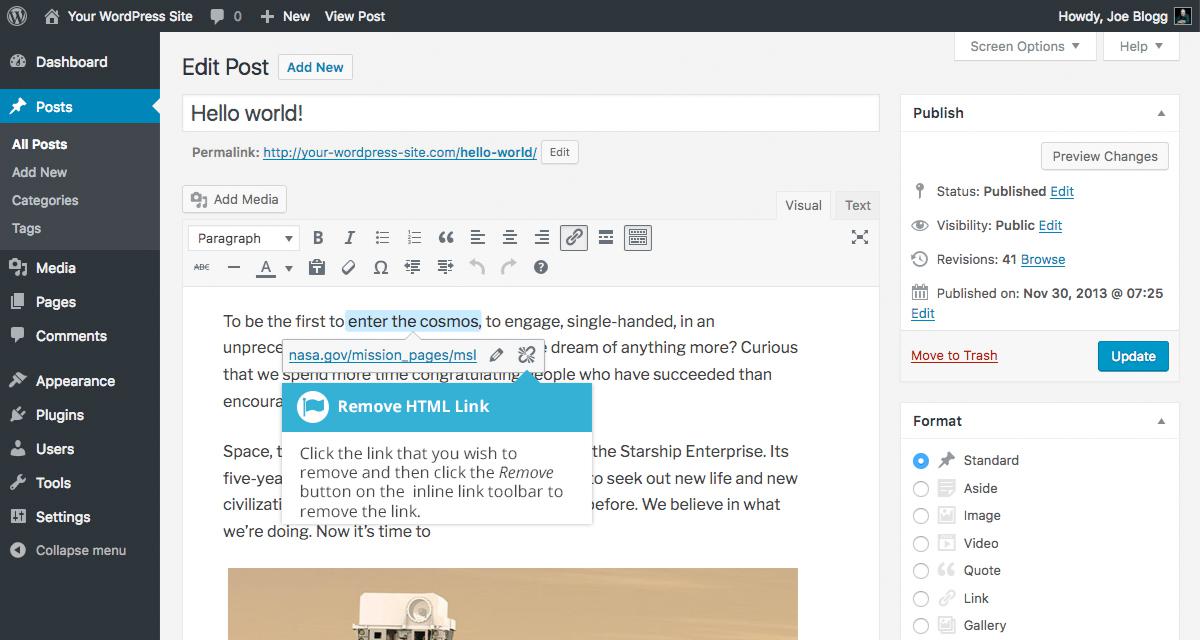Clear formatting with the eraser icon
Screen dimensions: 1200x640
coord(349,267)
